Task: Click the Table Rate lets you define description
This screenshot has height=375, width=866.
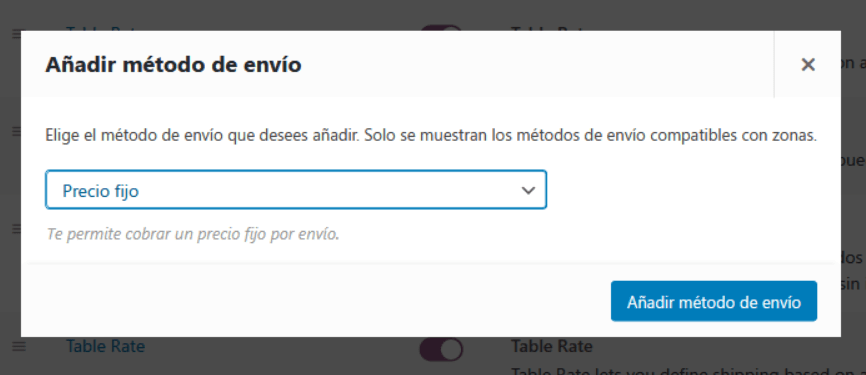Action: point(688,371)
